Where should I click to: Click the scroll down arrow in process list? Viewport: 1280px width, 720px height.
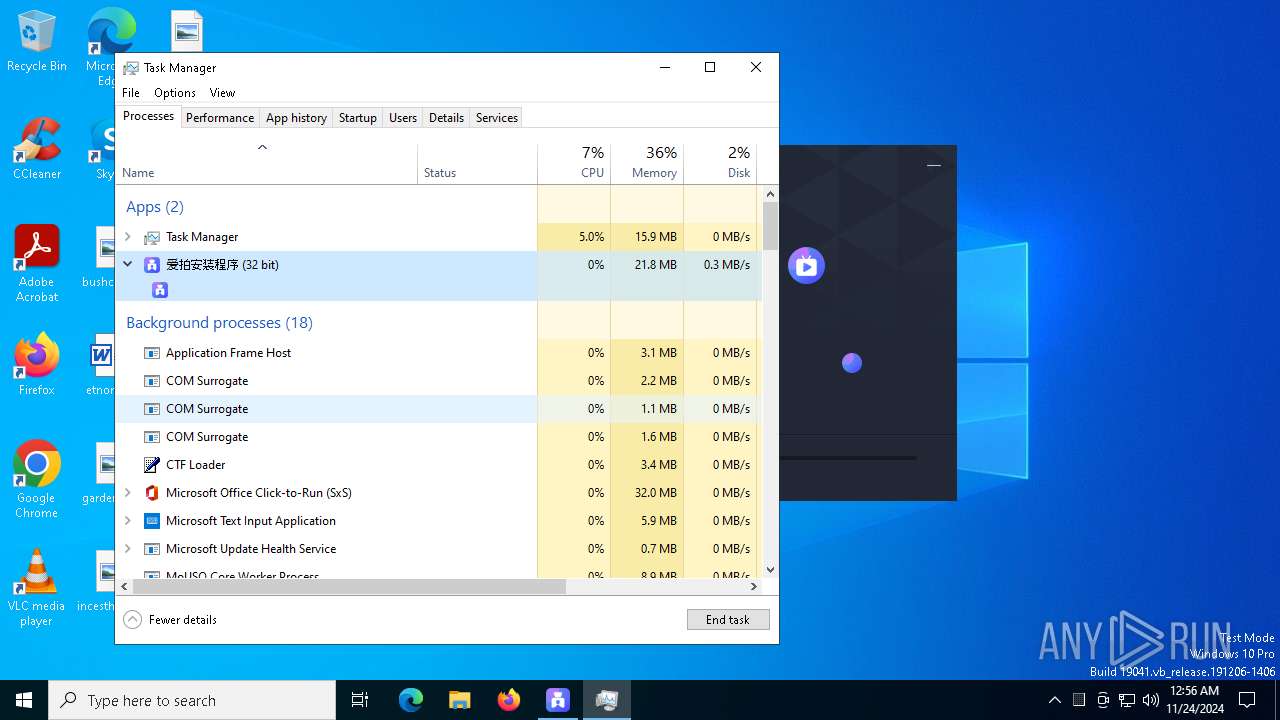(x=770, y=570)
